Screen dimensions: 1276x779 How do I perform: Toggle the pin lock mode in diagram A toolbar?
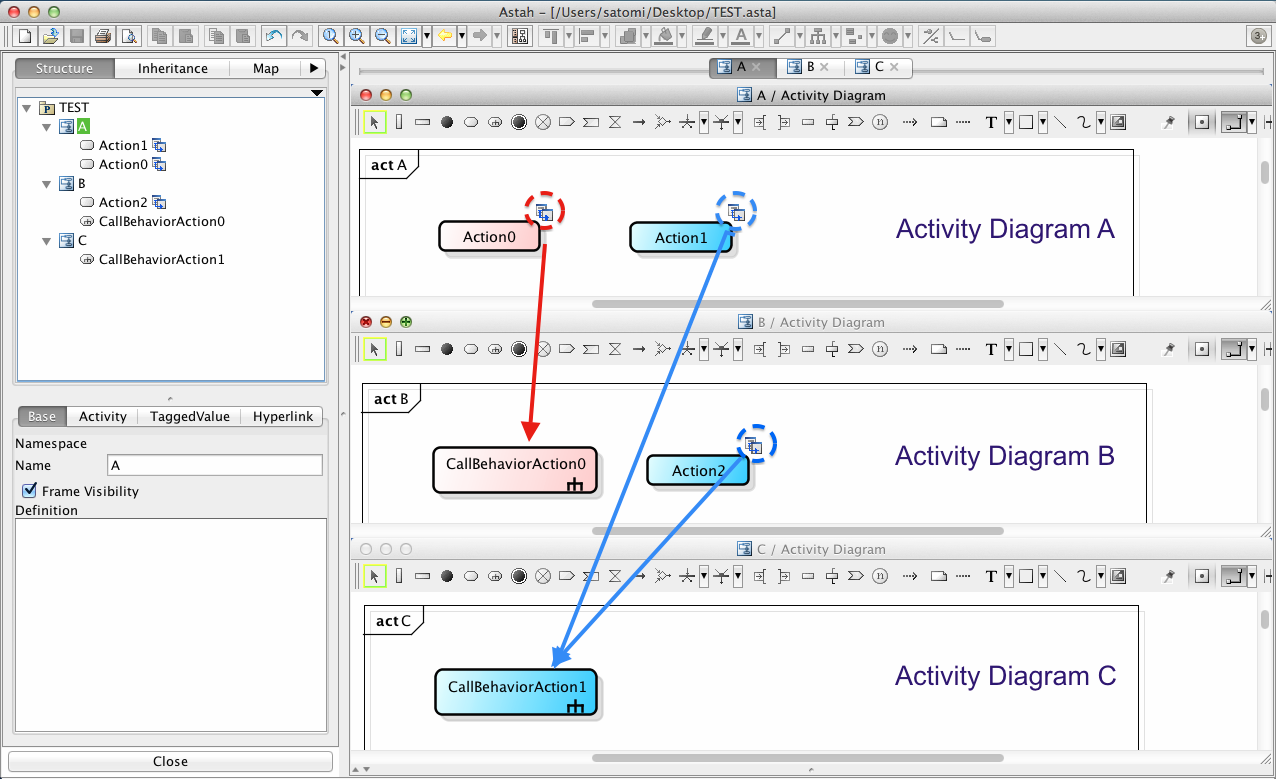point(1168,123)
